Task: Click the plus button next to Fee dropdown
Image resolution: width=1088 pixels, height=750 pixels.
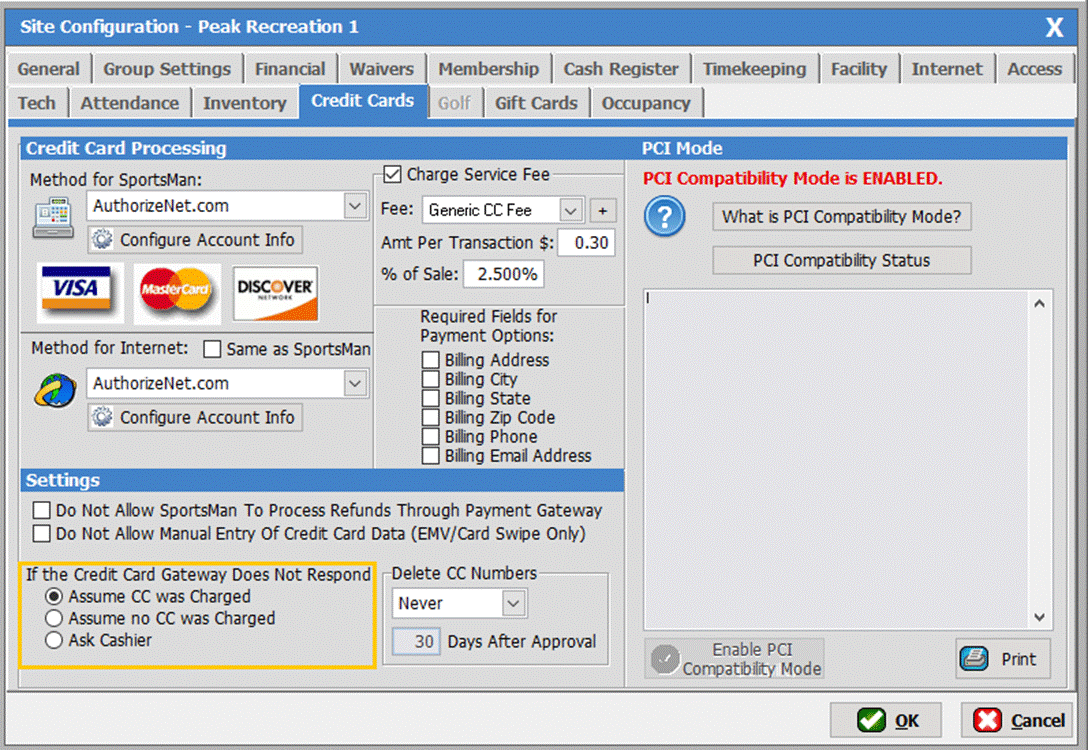Action: pyautogui.click(x=602, y=210)
